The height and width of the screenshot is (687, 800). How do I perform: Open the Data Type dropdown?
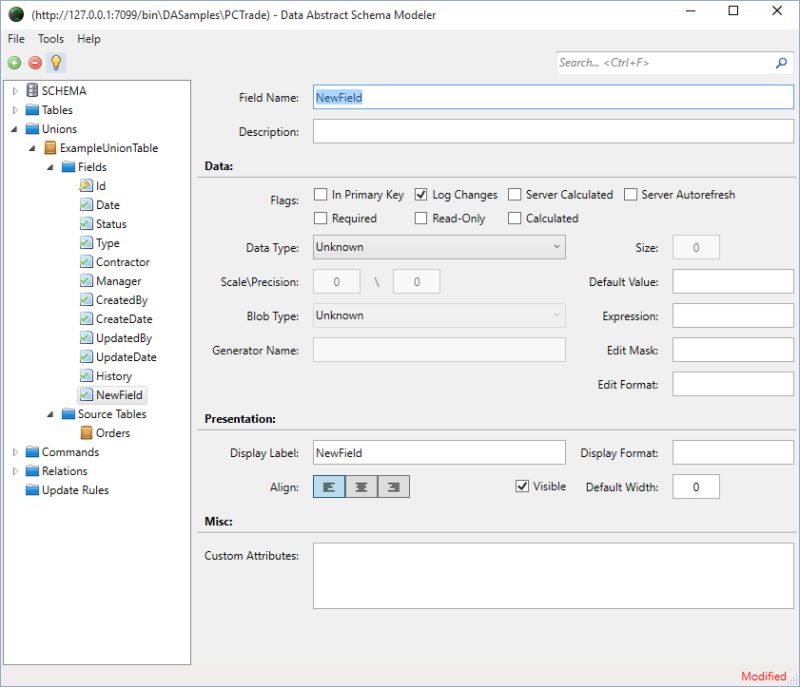439,247
